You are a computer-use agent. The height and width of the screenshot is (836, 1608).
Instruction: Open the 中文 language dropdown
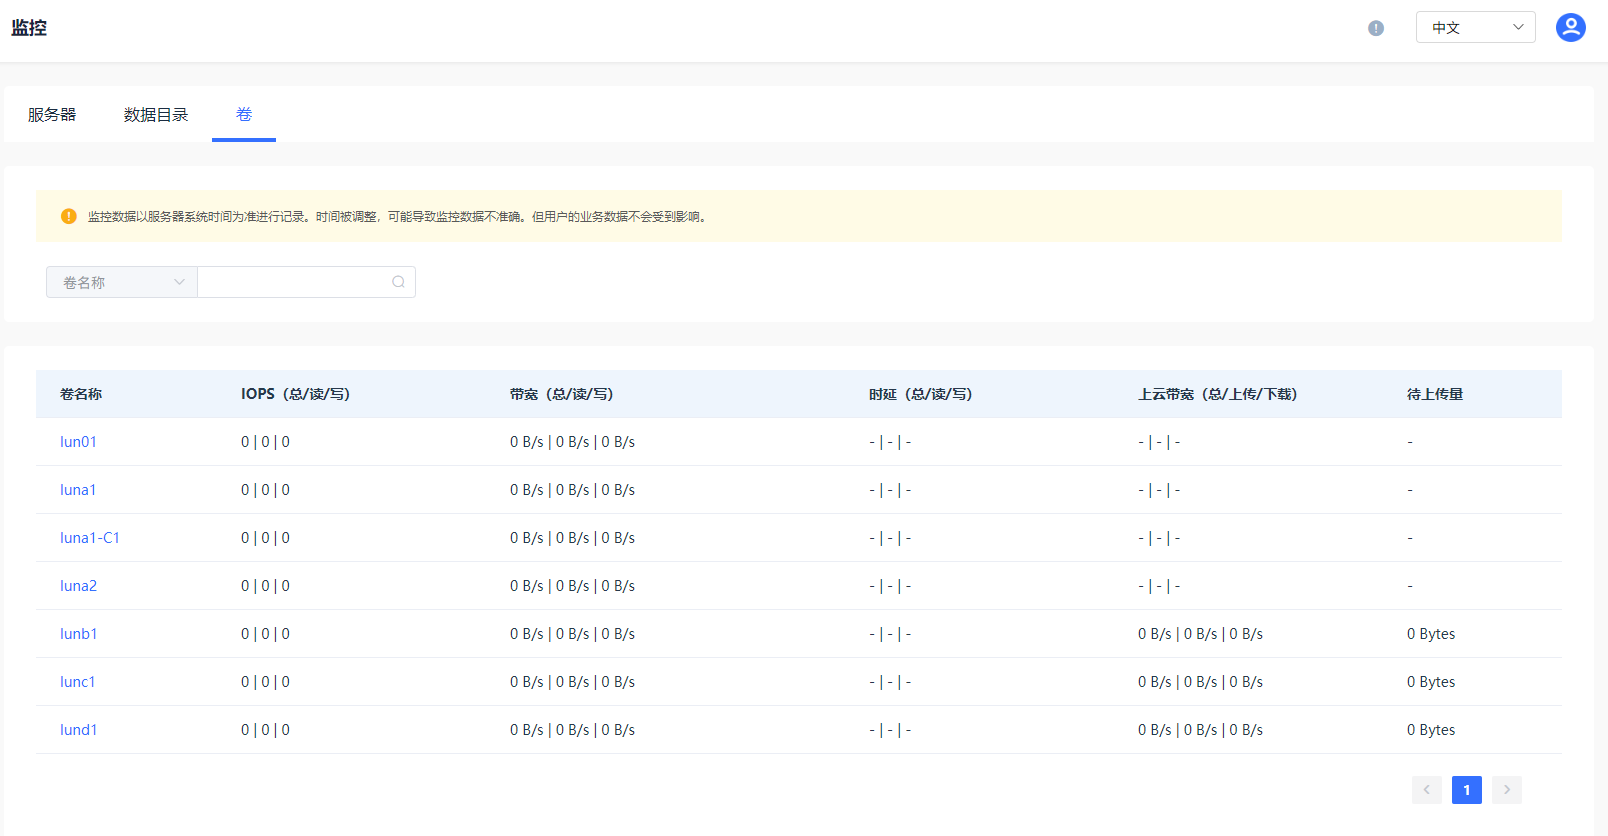tap(1475, 27)
